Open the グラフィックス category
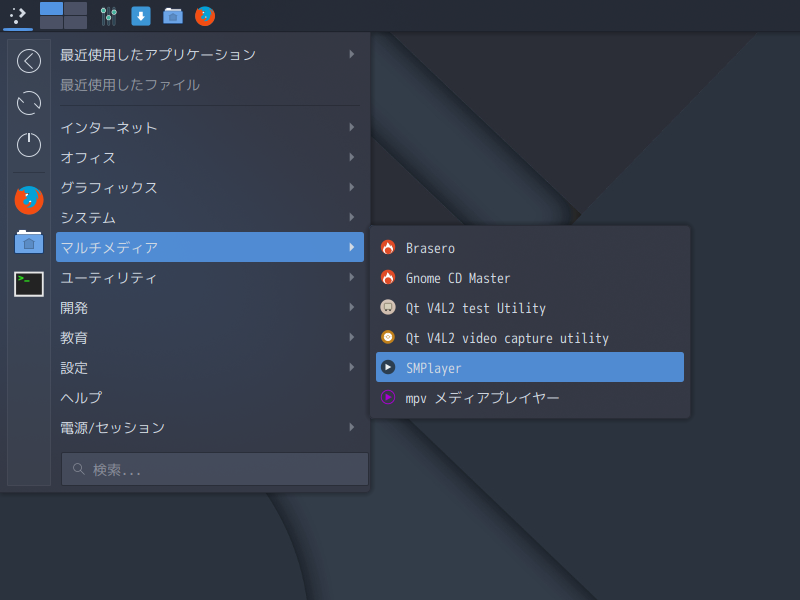Screen dimensions: 800x600 (x=210, y=188)
